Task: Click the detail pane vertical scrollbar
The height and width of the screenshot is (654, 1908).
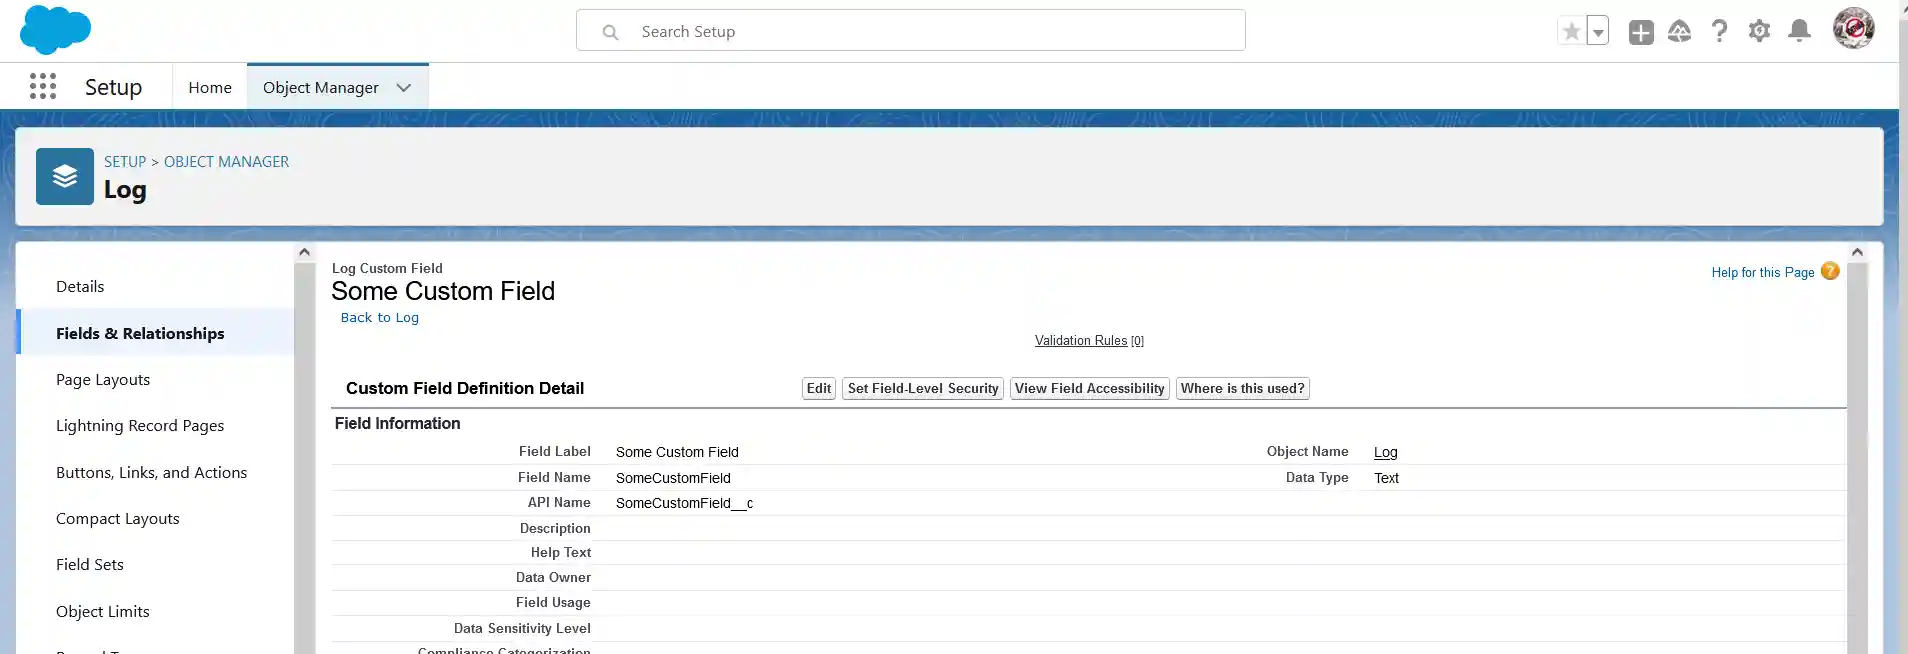Action: click(1857, 457)
